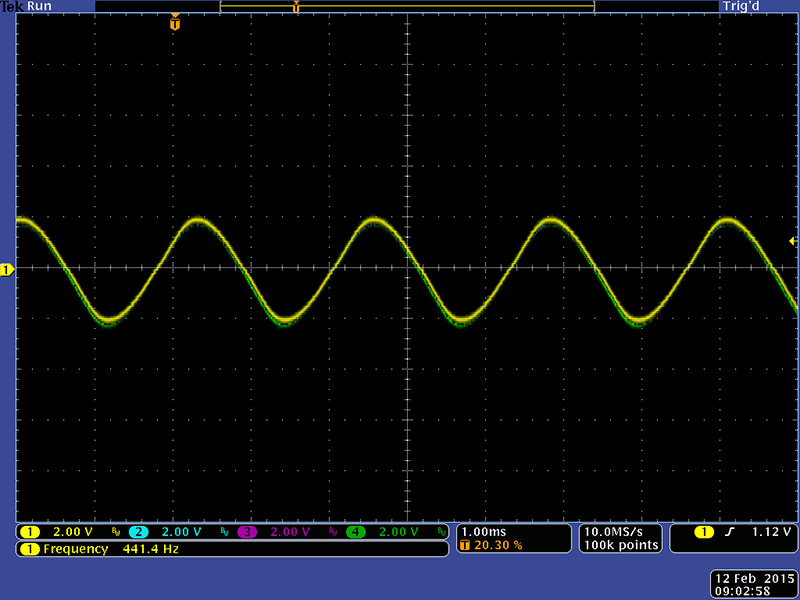
Task: Select the Frequency 441.4 Hz measurement
Action: pos(110,549)
